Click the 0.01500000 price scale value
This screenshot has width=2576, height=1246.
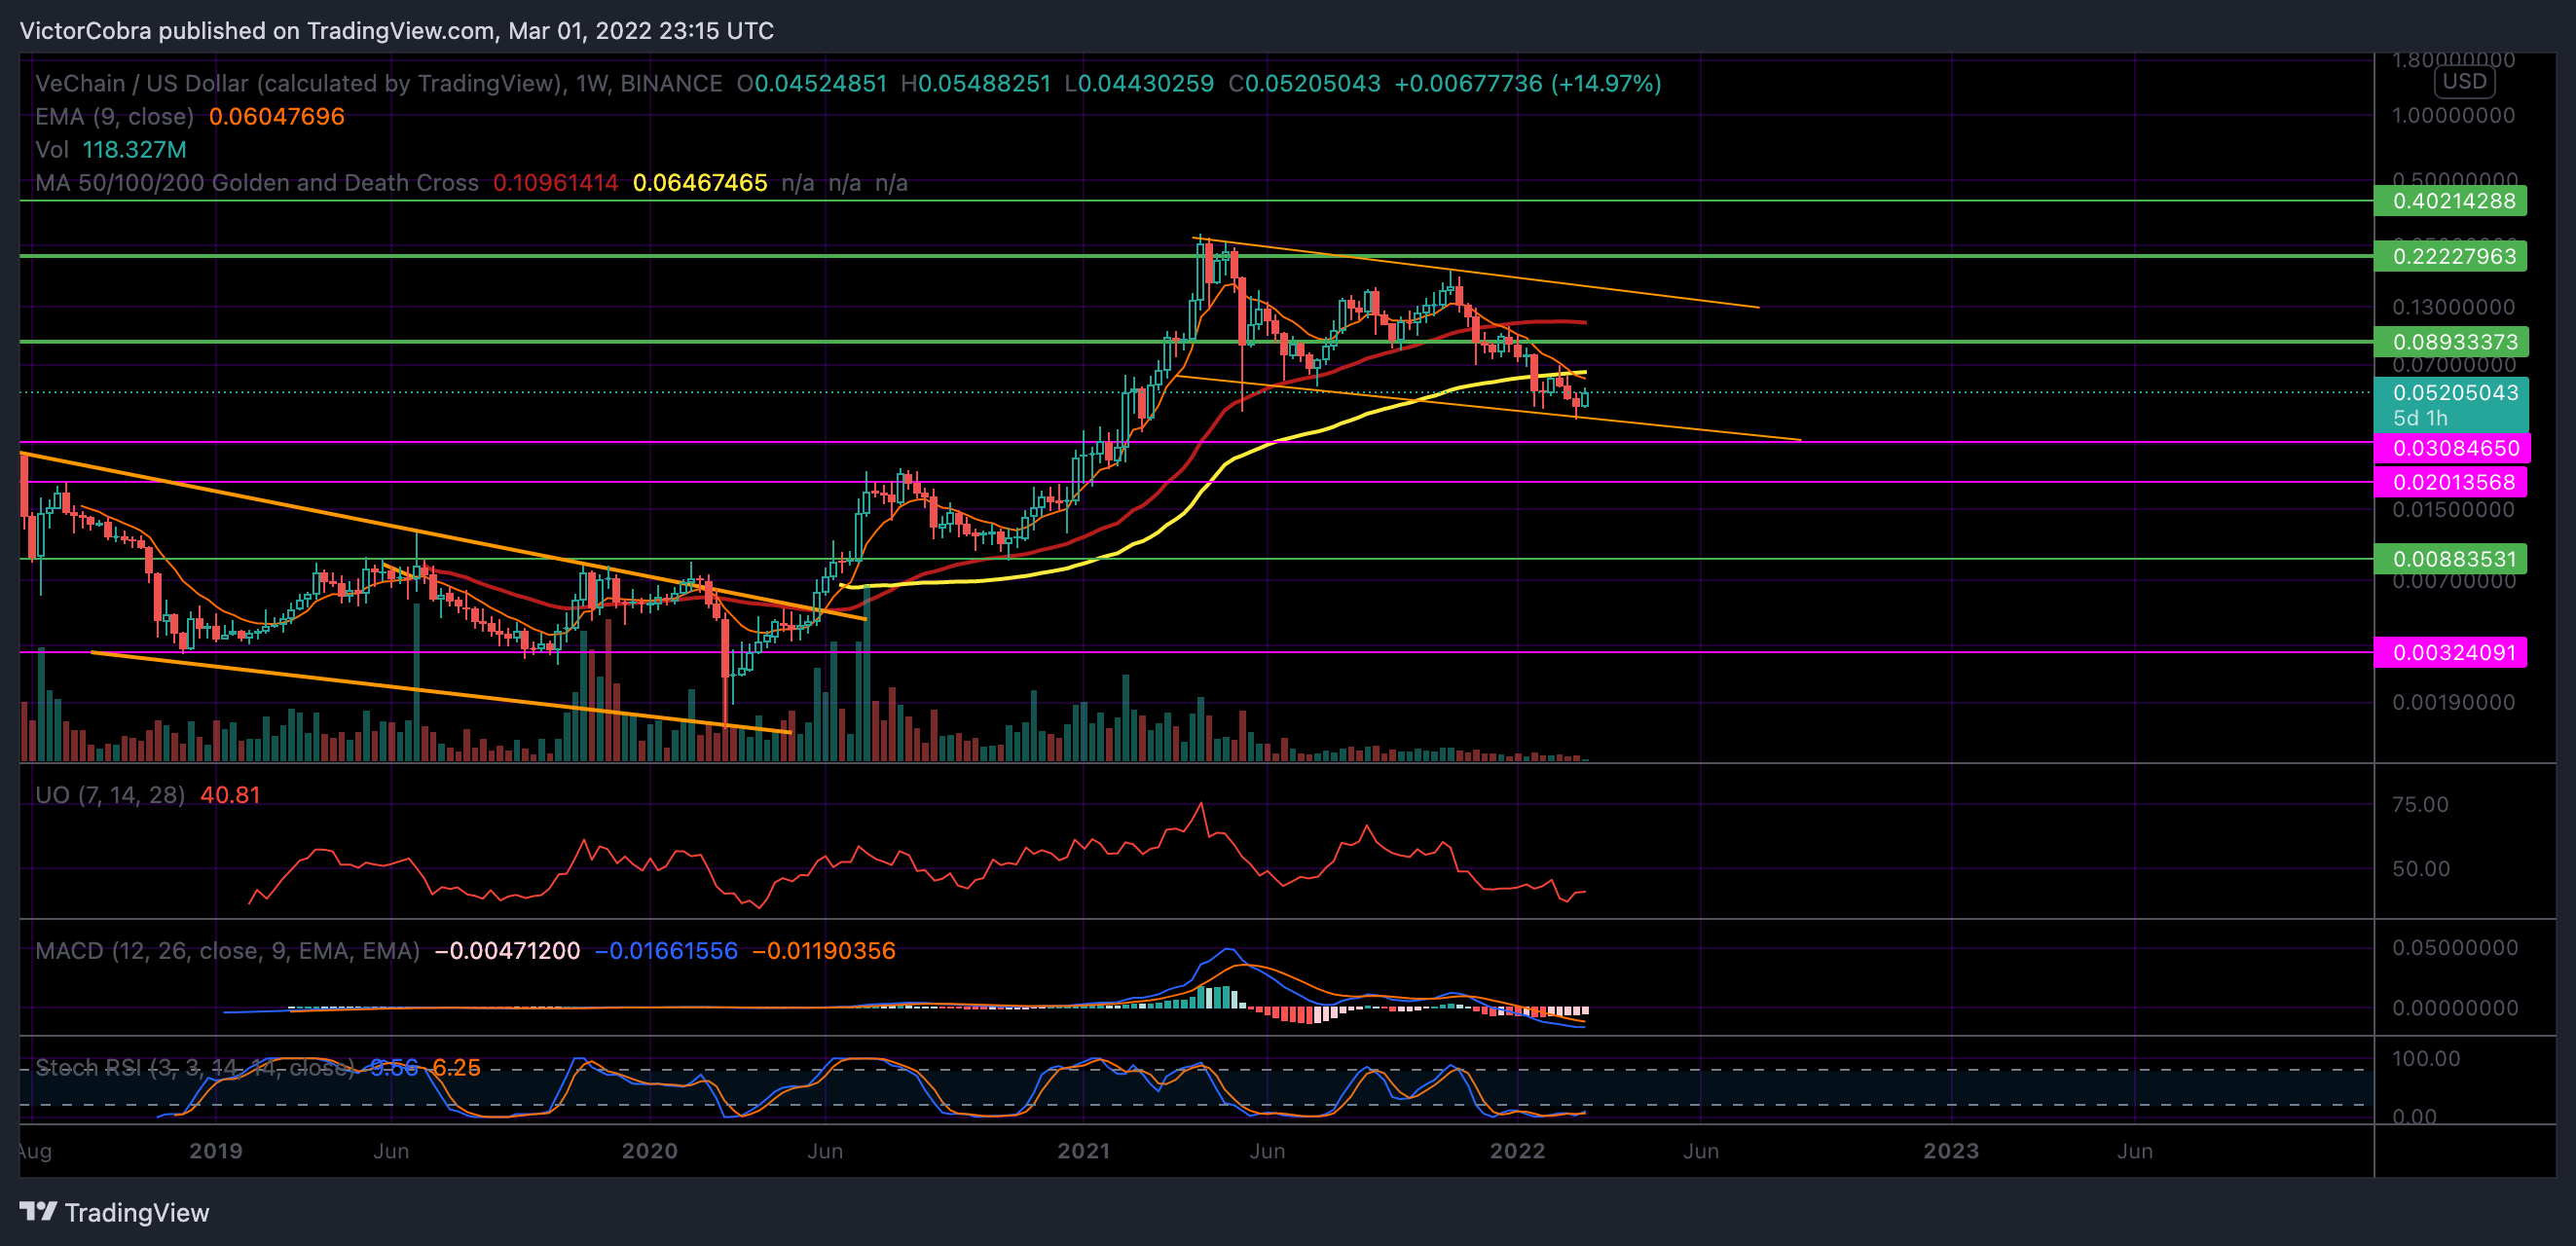pyautogui.click(x=2453, y=510)
